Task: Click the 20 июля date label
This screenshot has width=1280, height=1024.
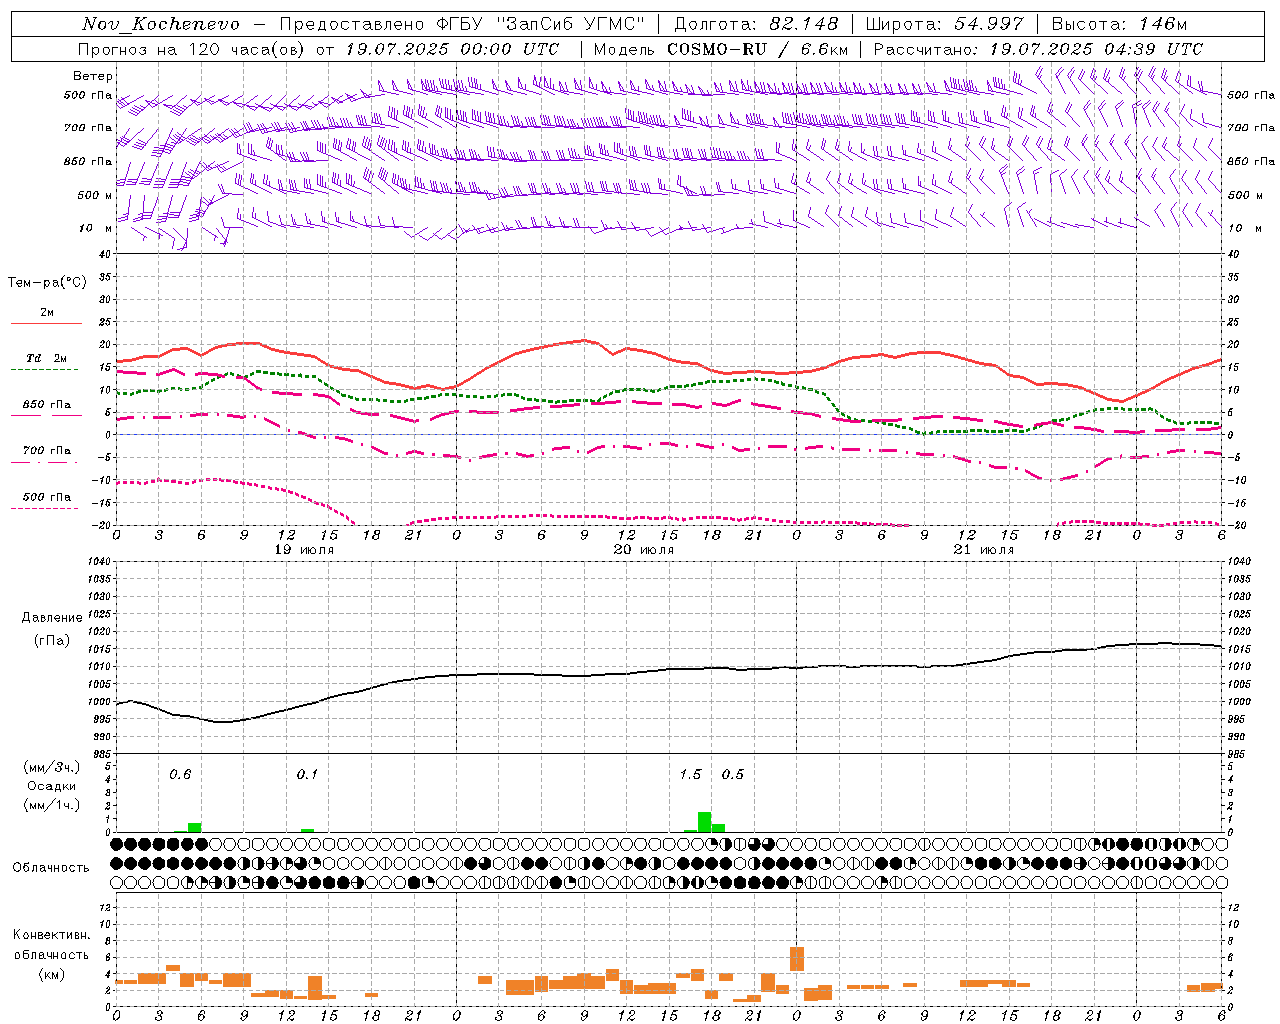Action: point(643,549)
